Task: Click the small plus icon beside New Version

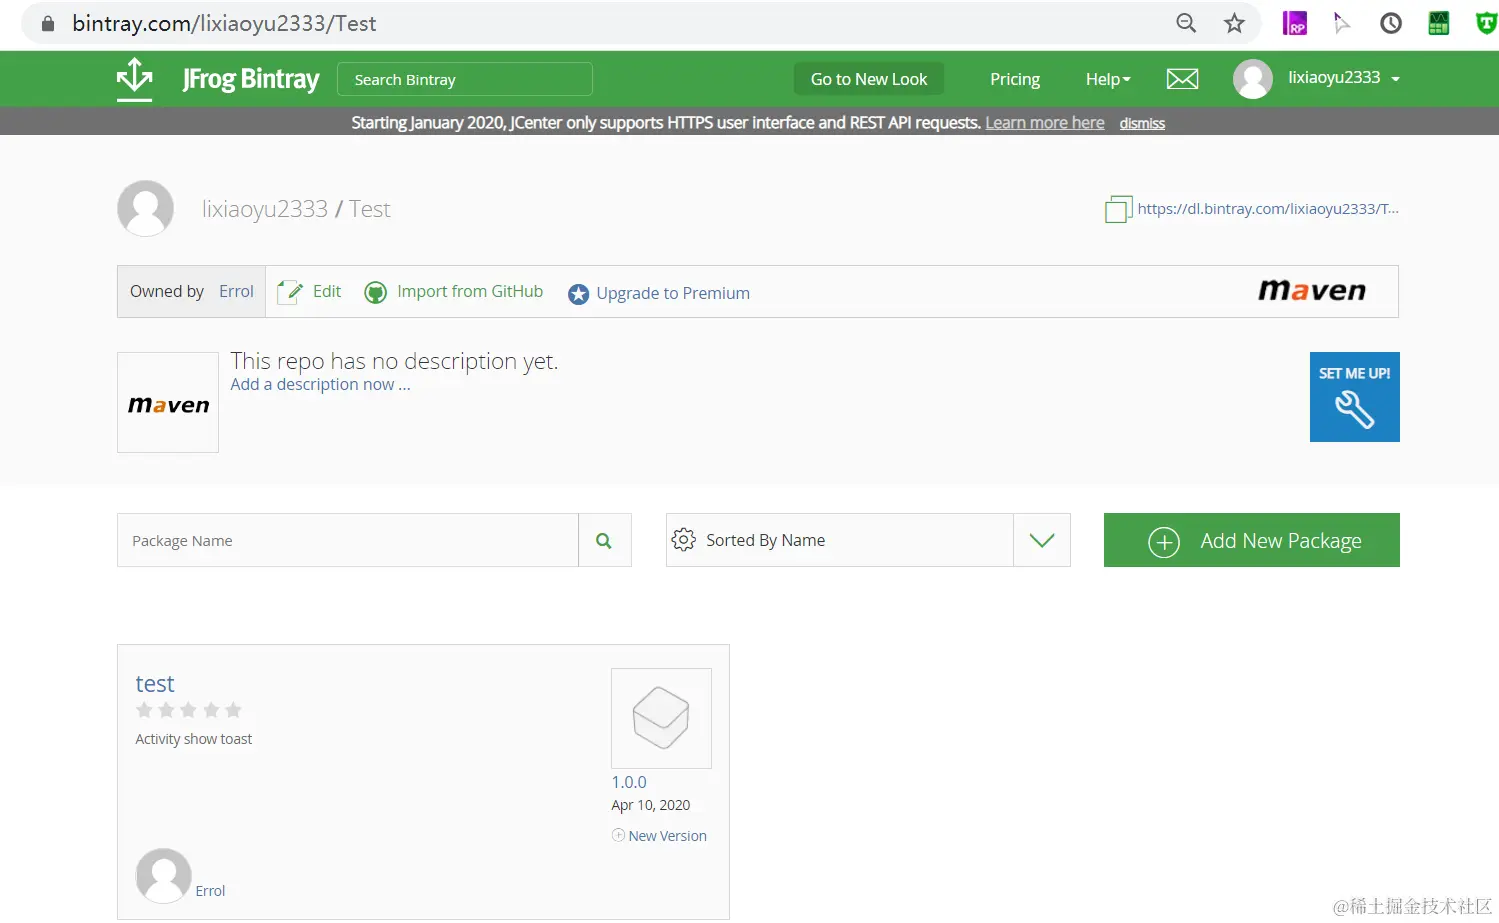Action: point(618,835)
